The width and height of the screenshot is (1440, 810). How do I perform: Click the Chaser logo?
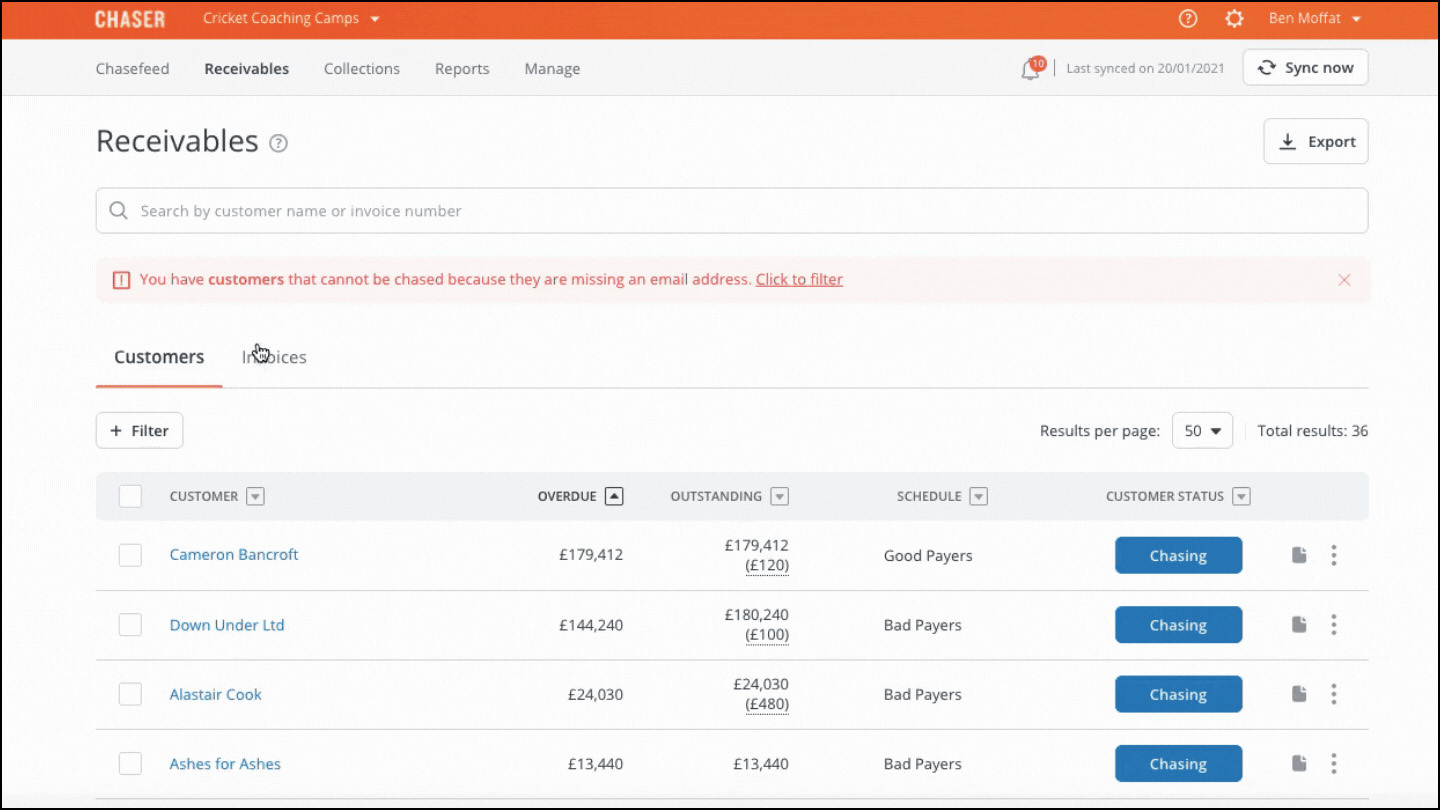tap(130, 19)
